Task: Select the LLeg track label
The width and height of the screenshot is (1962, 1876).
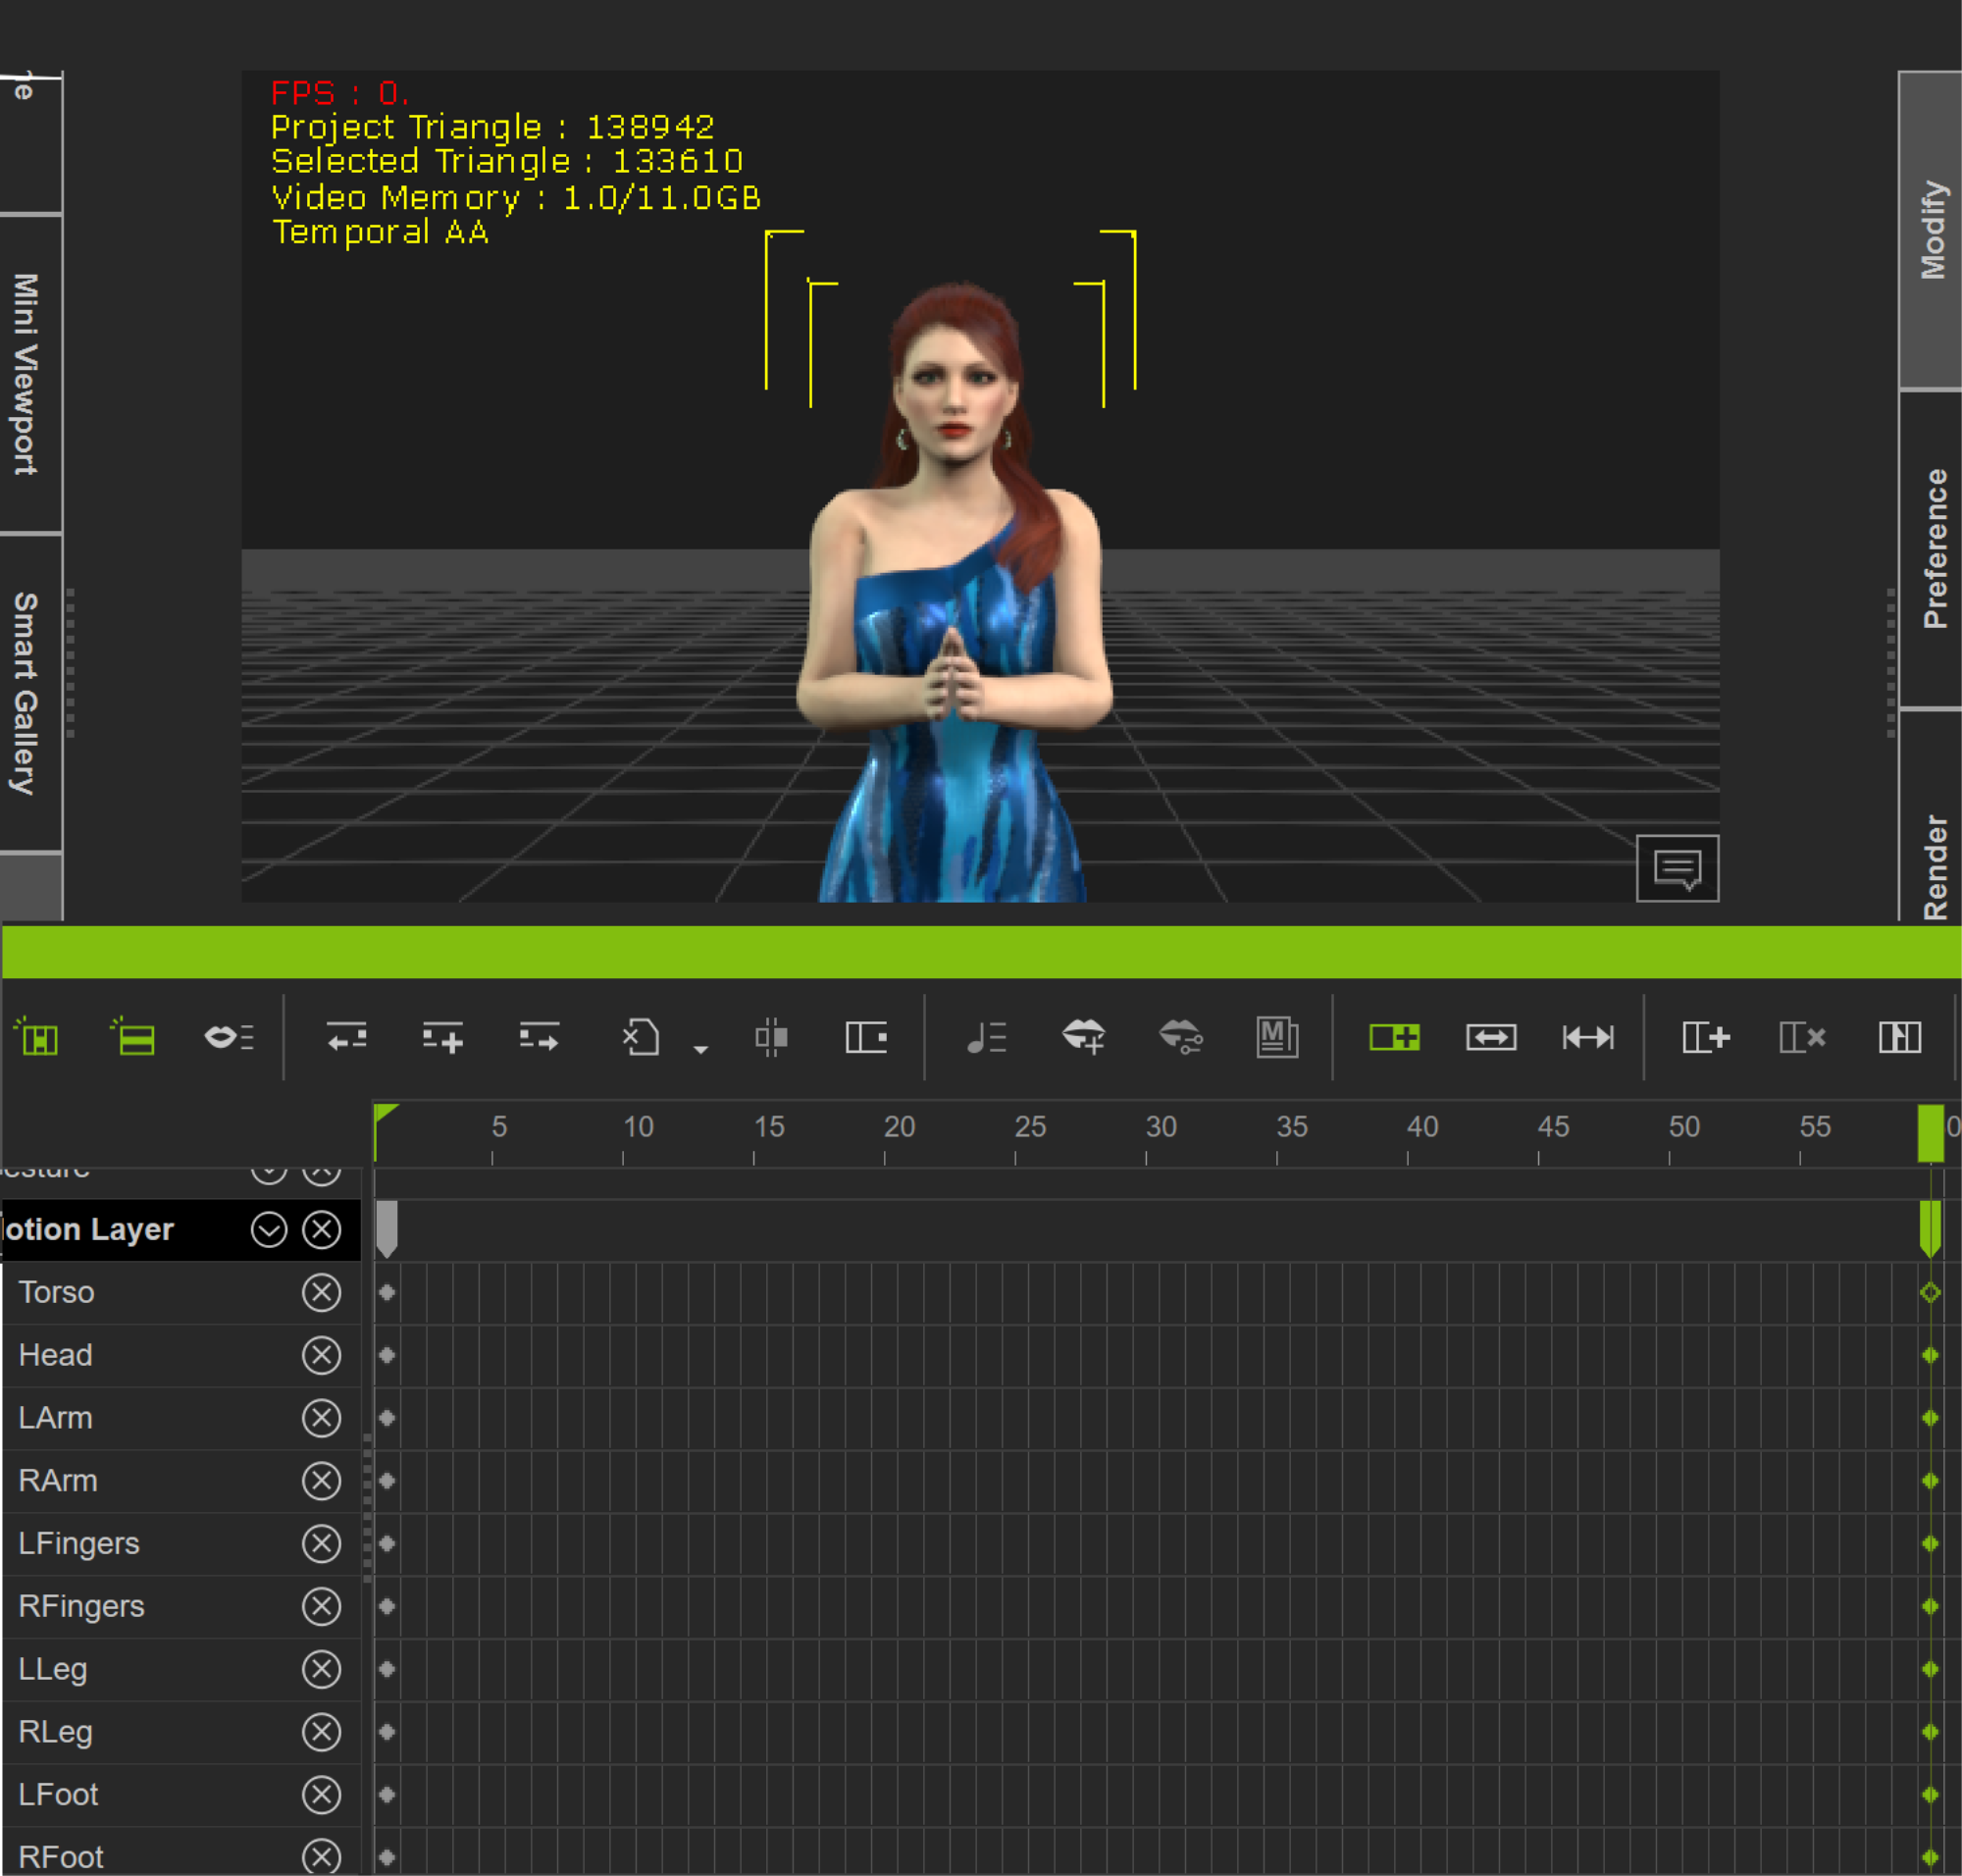Action: 53,1669
